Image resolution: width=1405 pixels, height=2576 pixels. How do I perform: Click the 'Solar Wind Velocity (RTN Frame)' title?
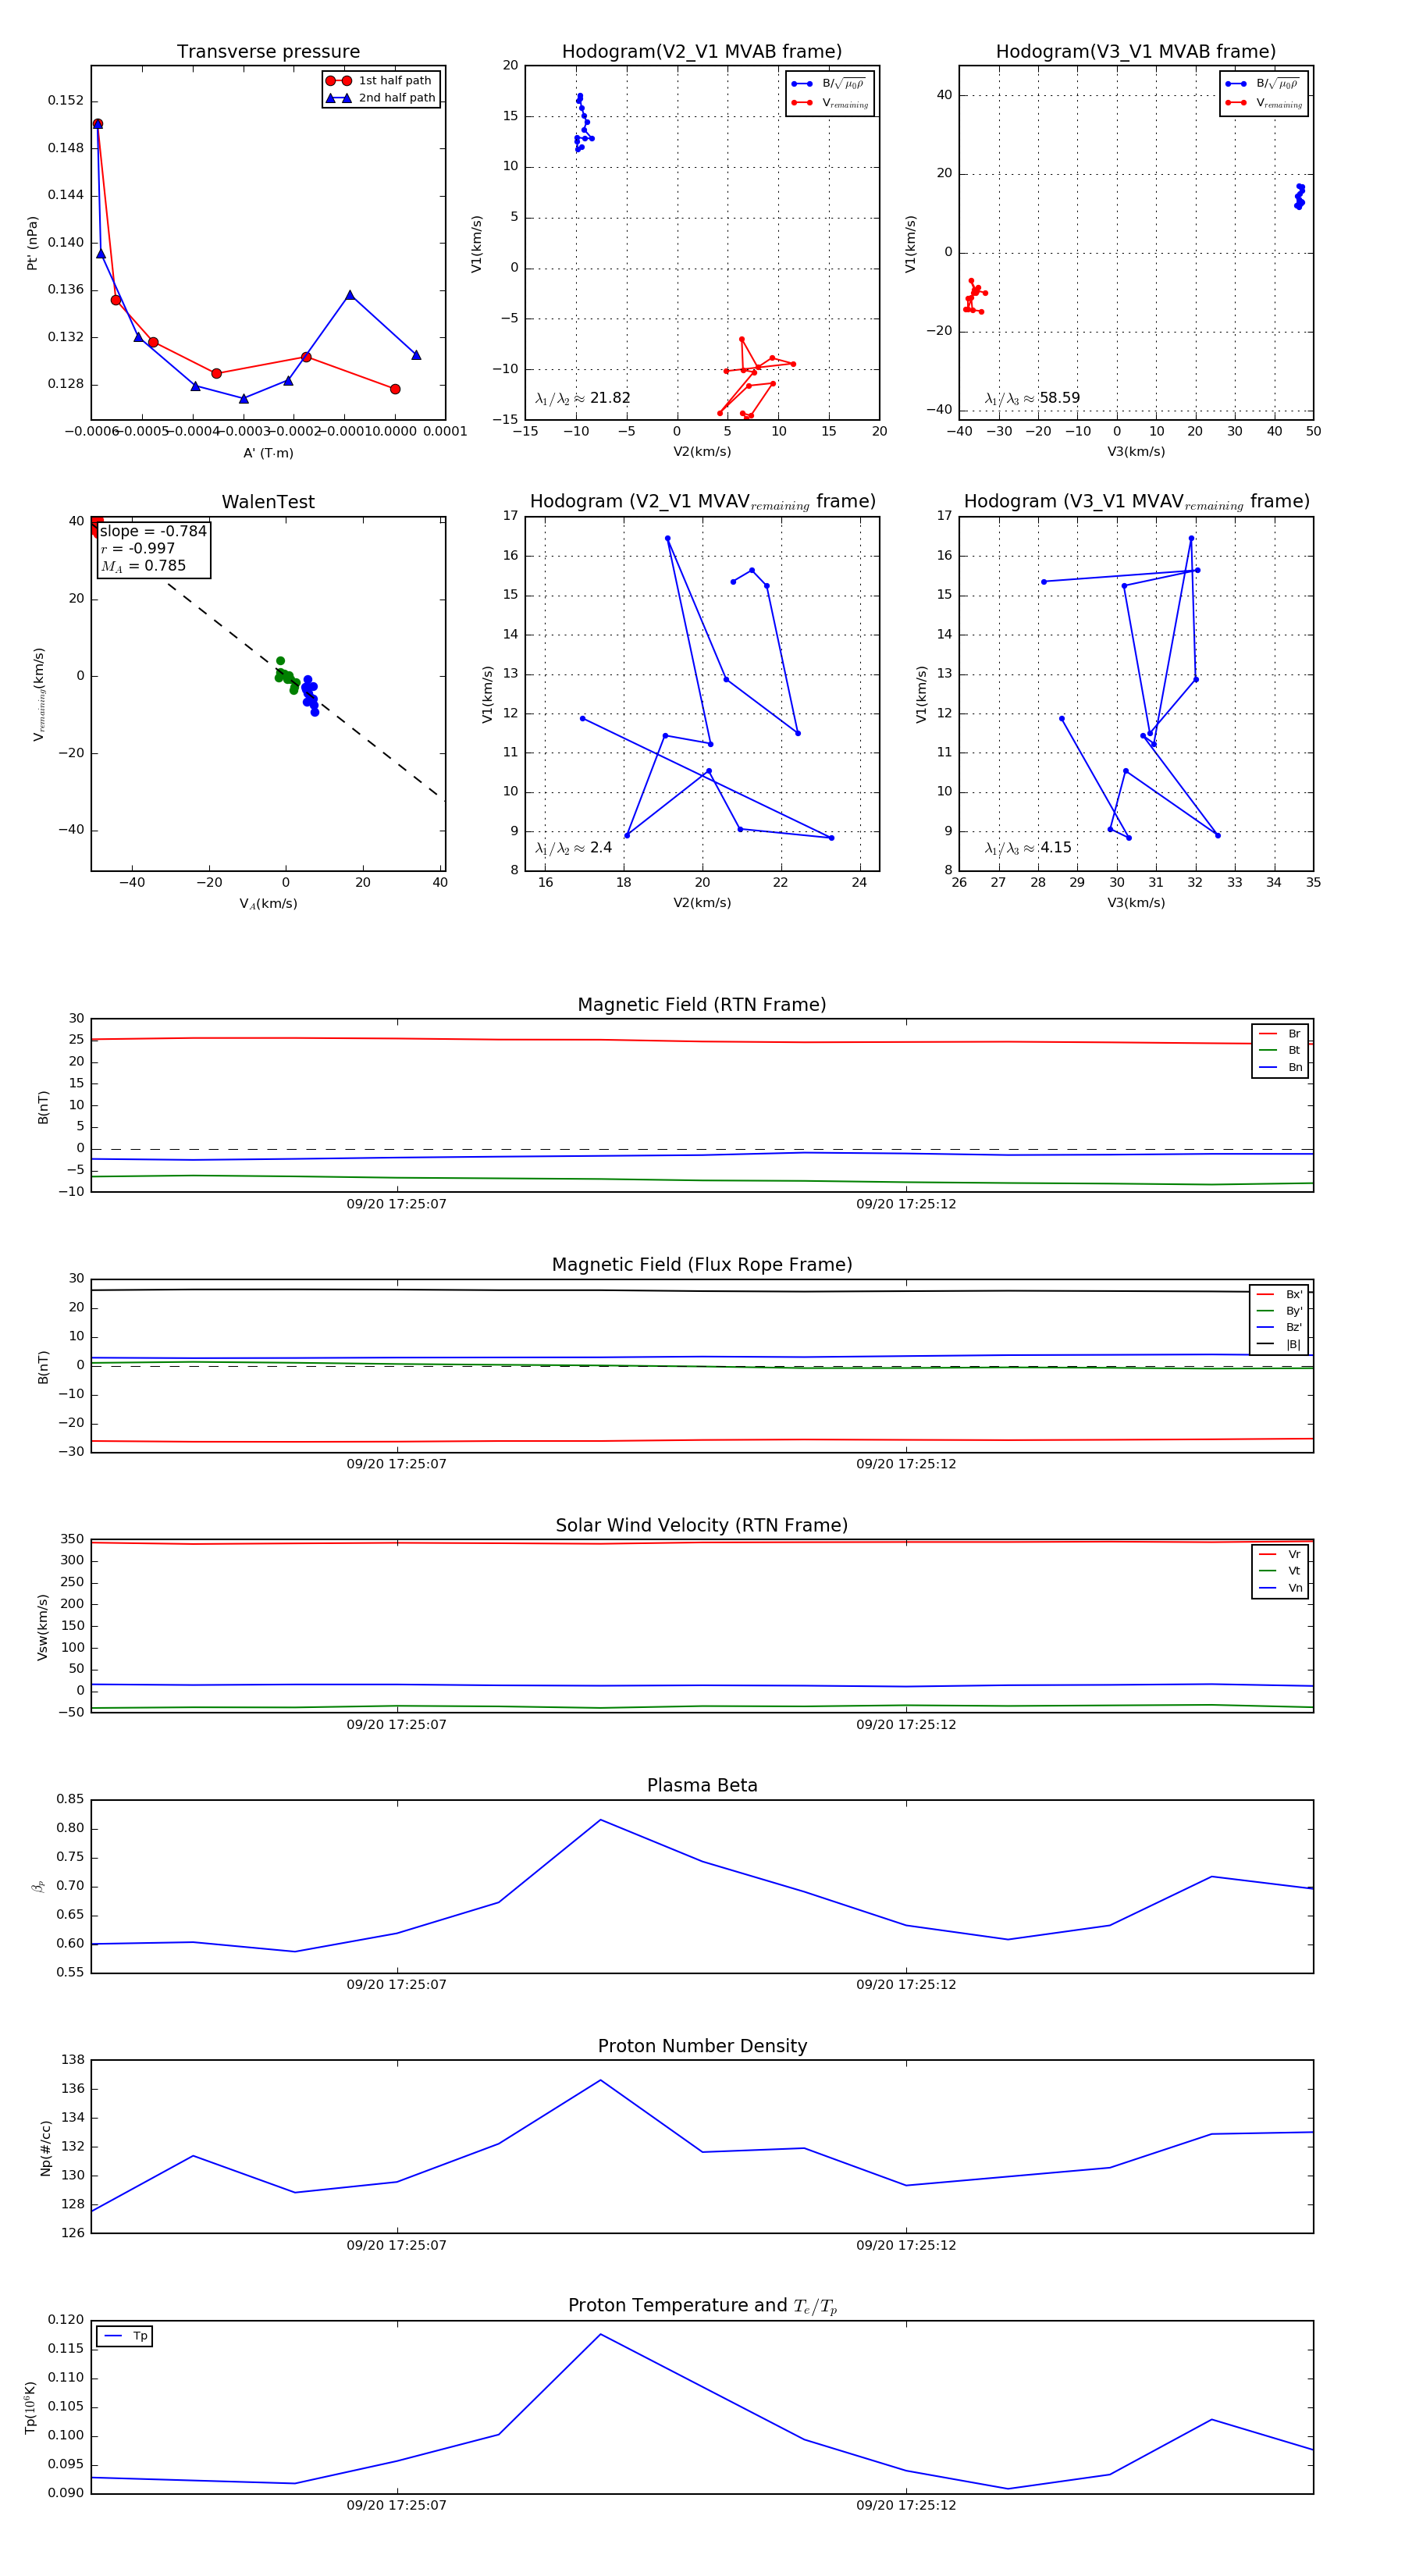(x=702, y=1526)
